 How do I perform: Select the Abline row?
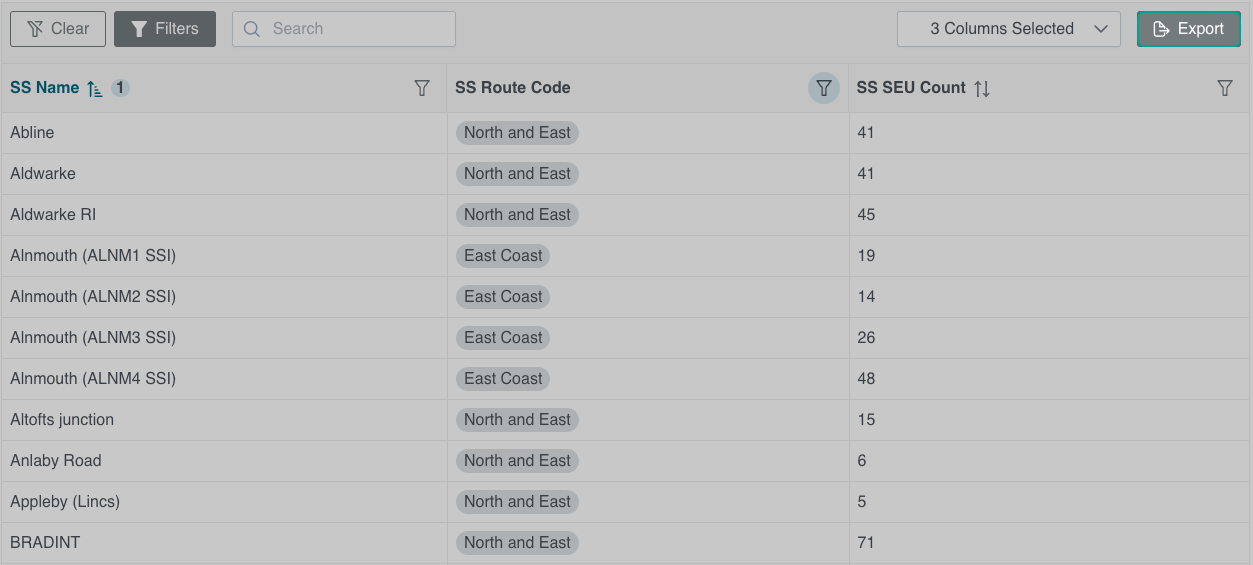pyautogui.click(x=33, y=133)
